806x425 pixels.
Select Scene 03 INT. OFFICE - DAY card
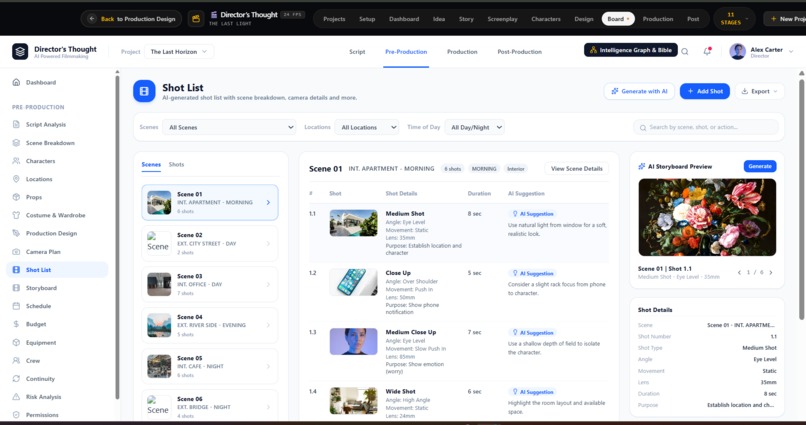[210, 284]
